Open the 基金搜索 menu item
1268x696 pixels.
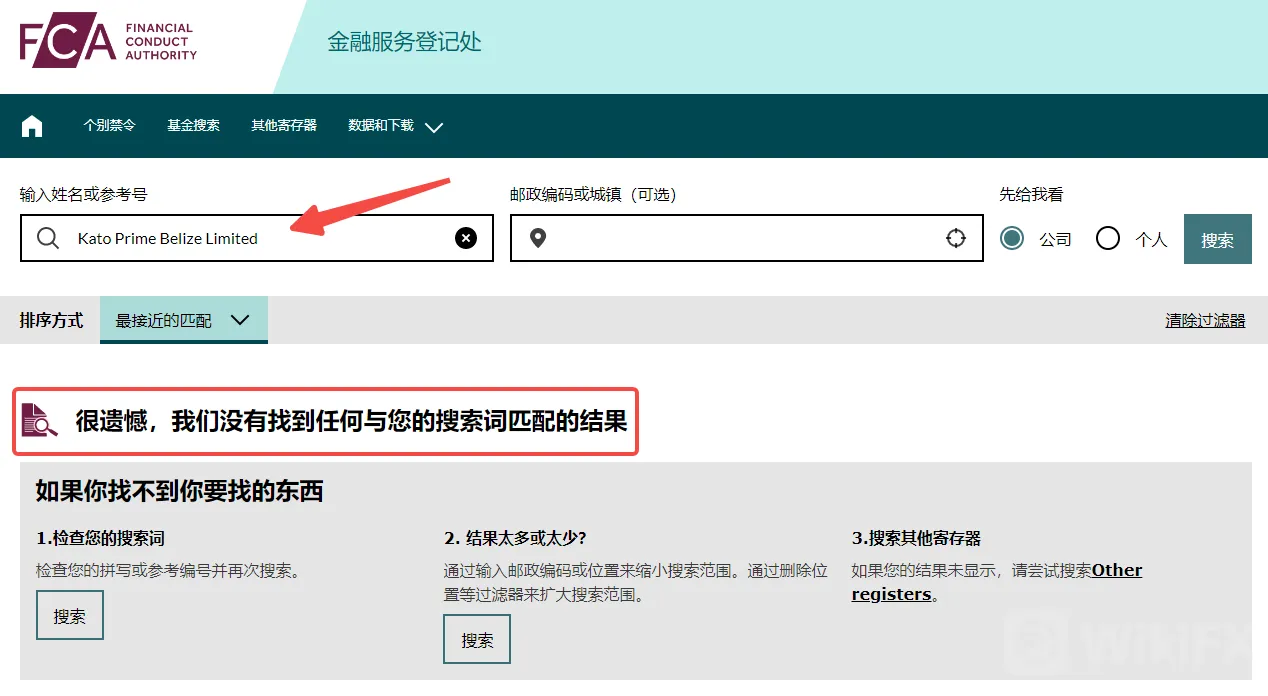(x=193, y=126)
